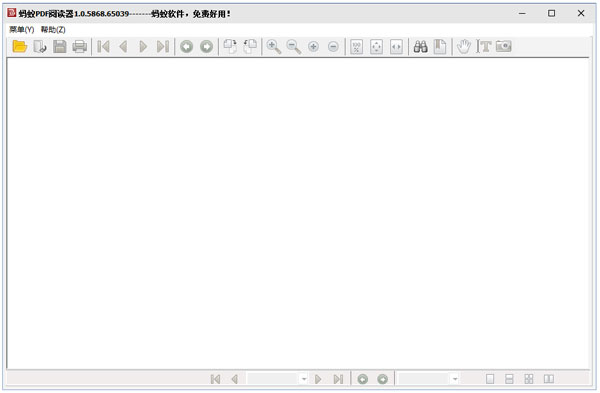
Task: Maximize the PDF reader window
Action: click(x=551, y=13)
